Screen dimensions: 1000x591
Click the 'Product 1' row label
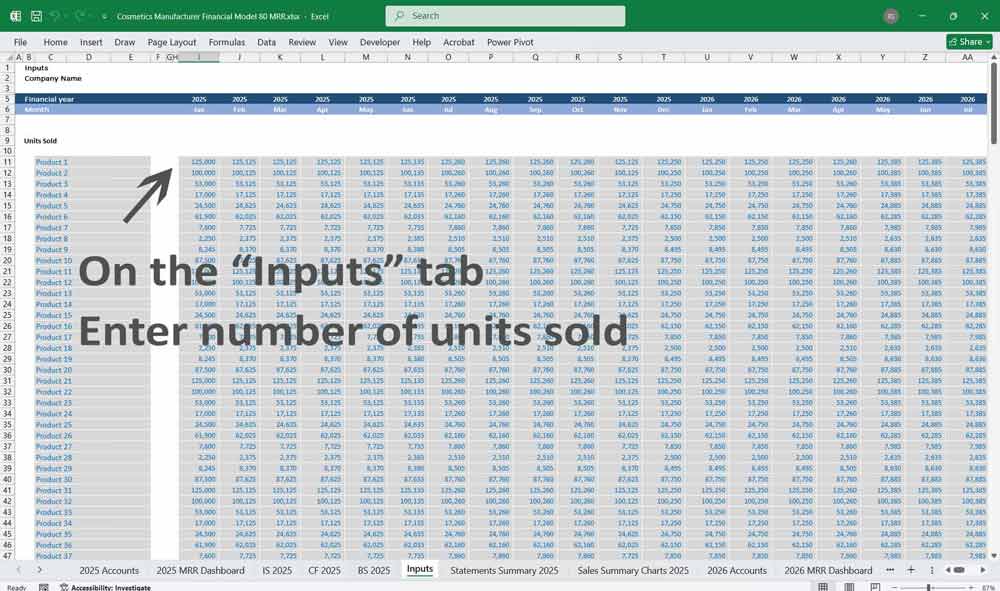(52, 162)
